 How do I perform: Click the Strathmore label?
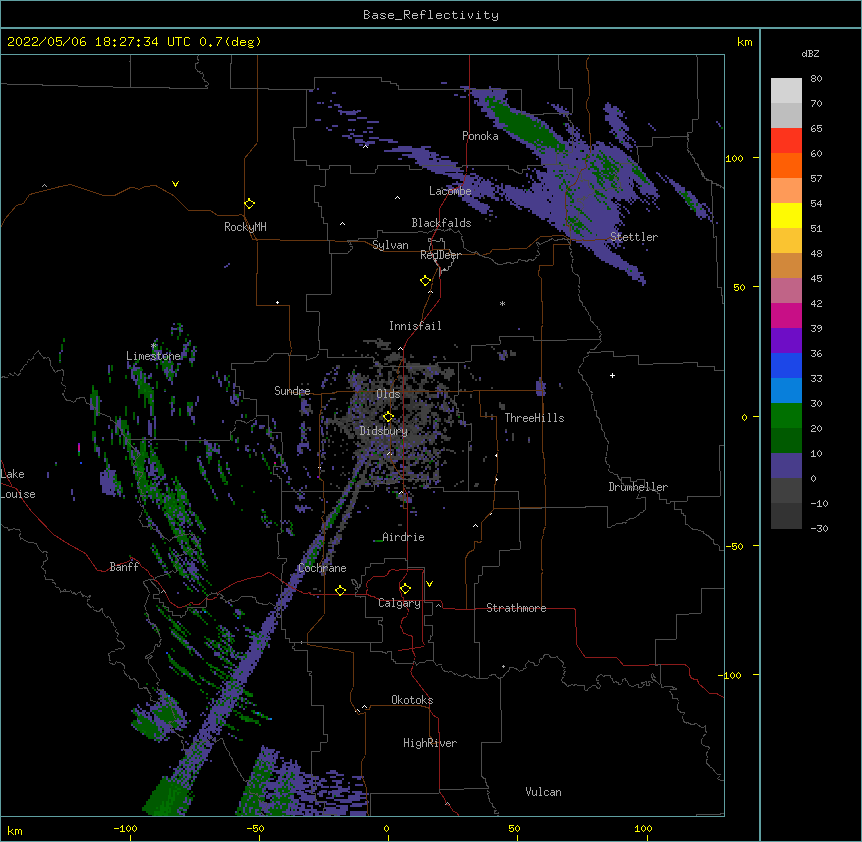click(516, 608)
